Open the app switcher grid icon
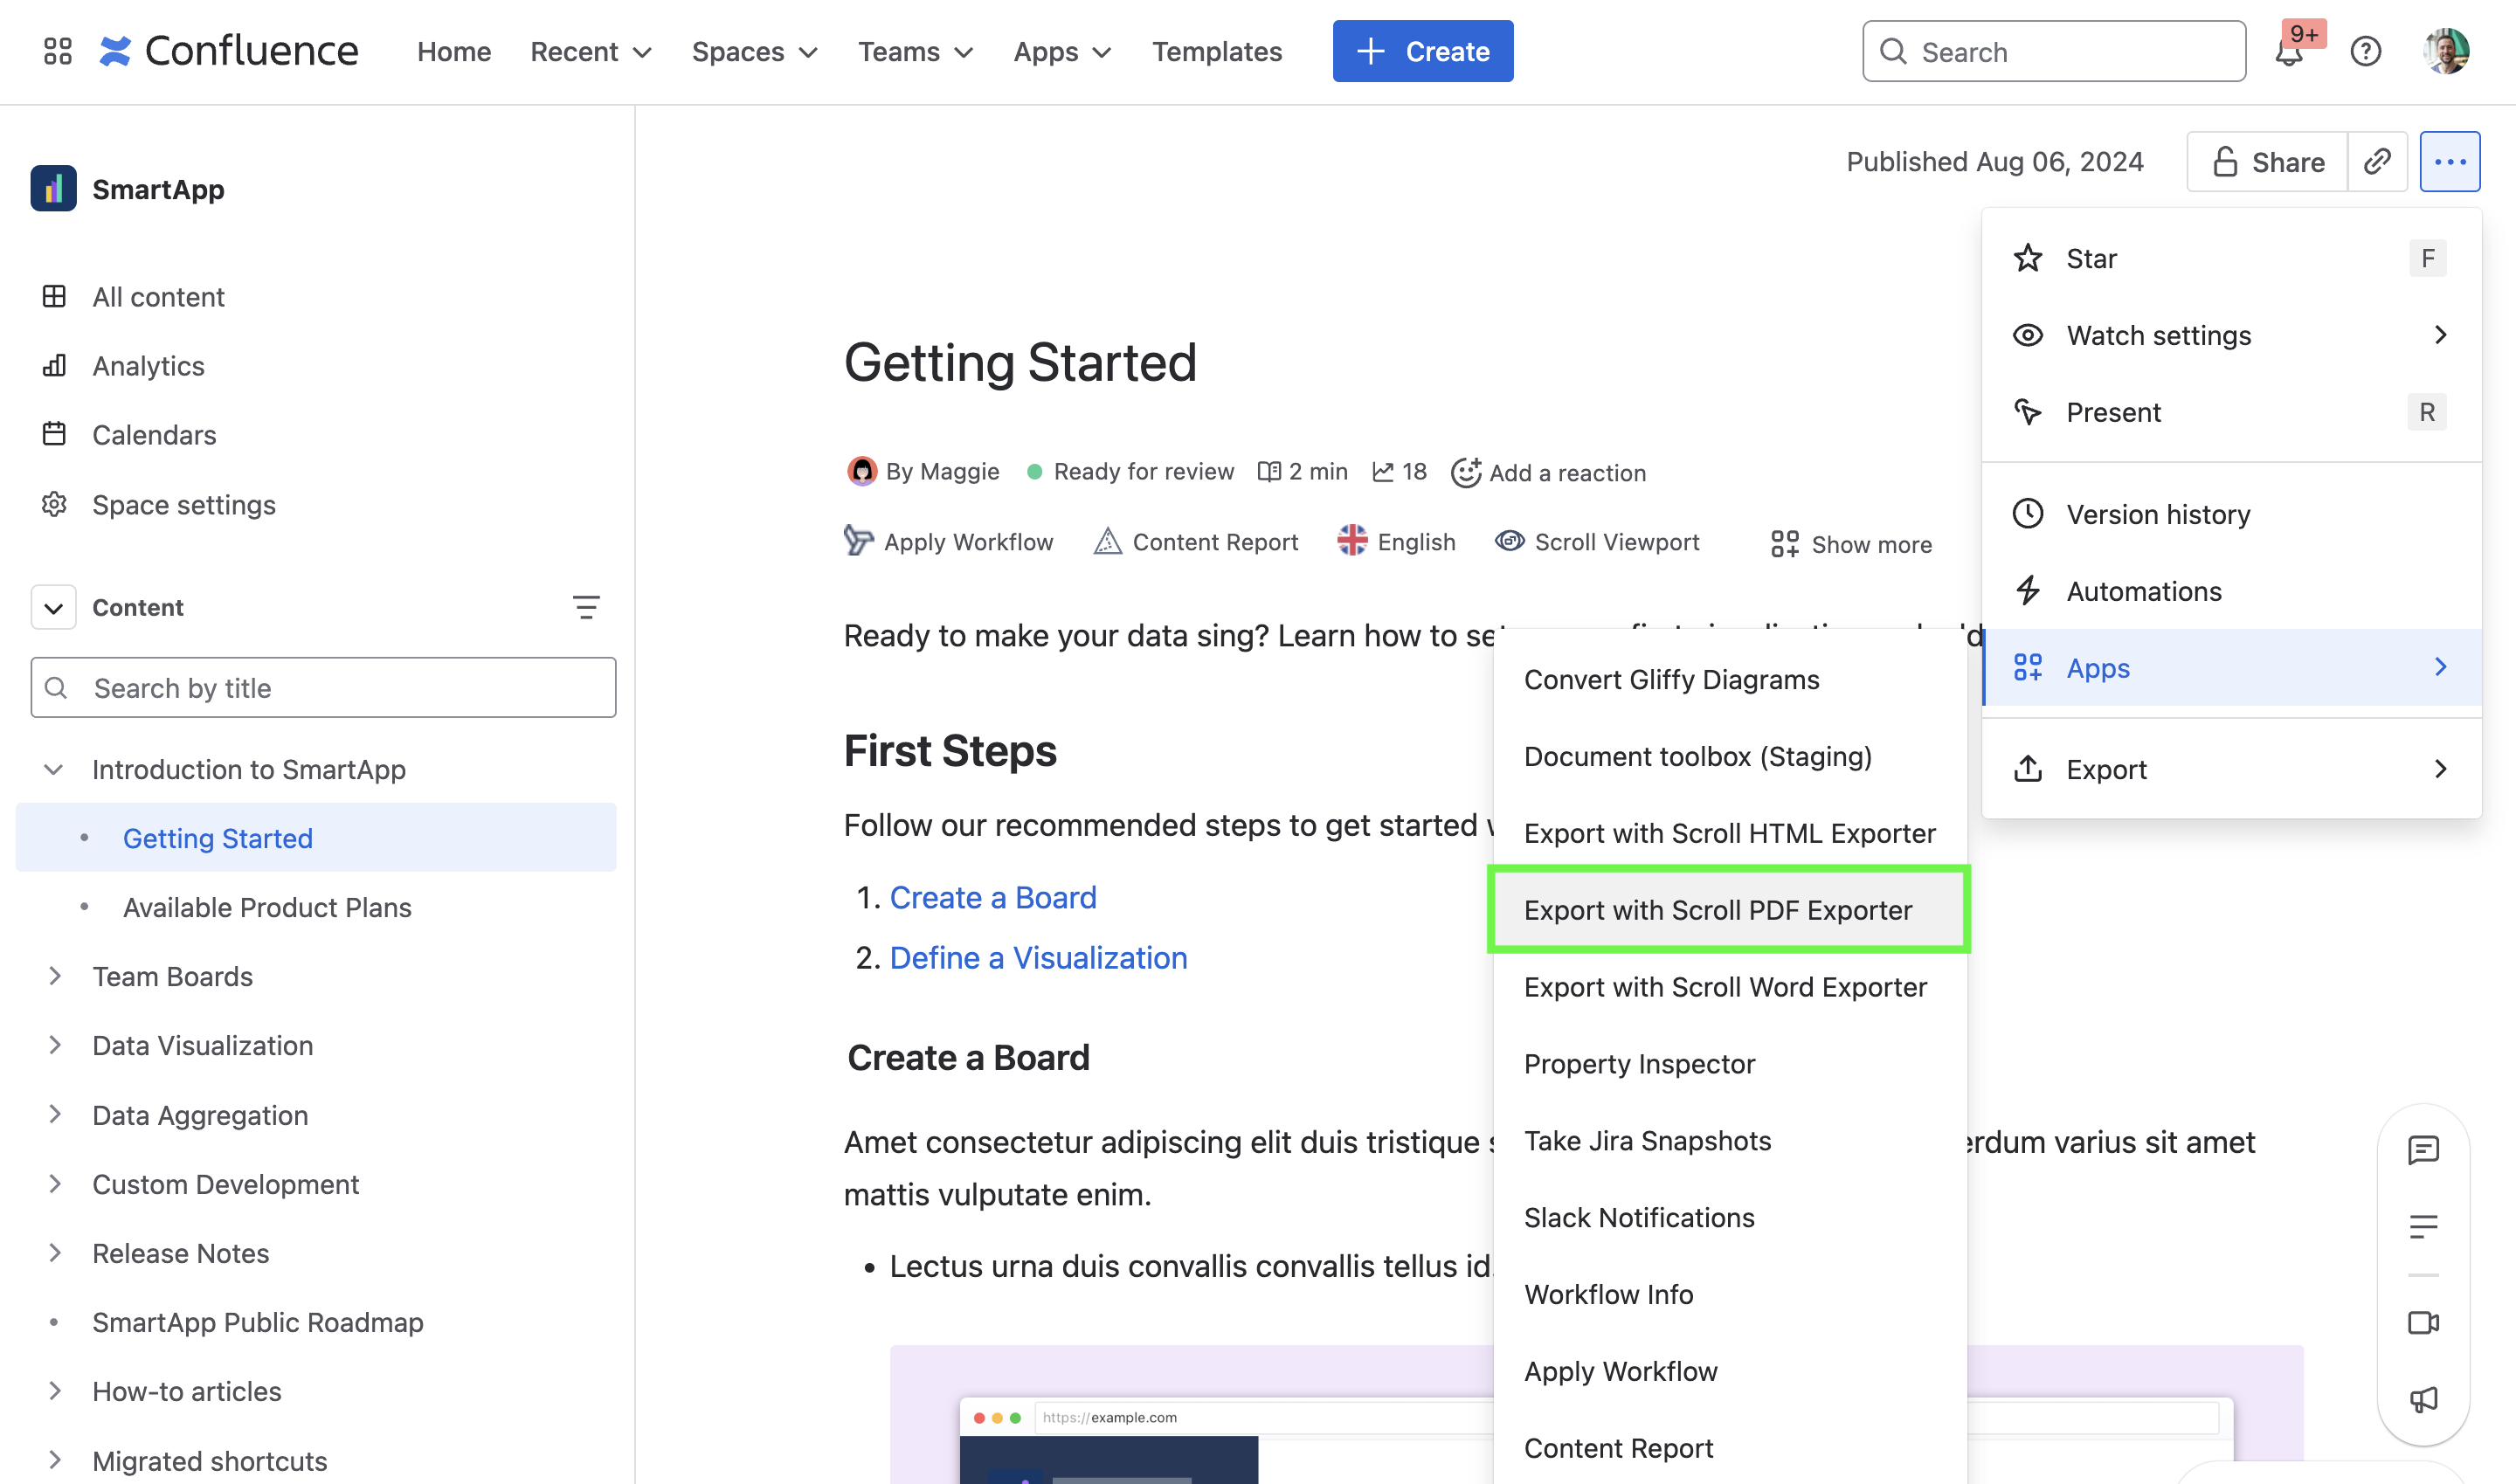 58,51
